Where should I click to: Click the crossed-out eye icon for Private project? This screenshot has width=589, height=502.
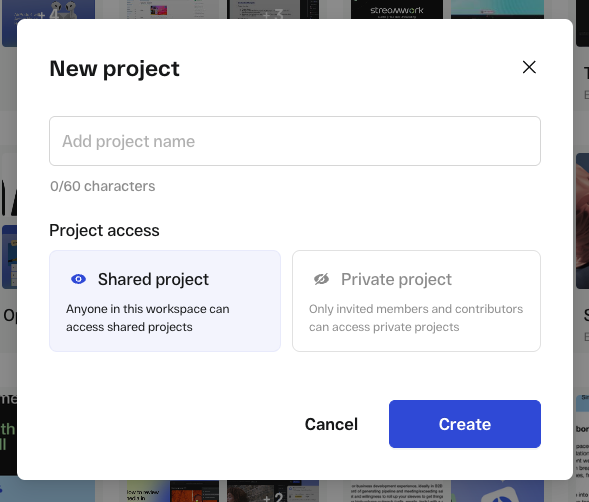click(x=322, y=279)
